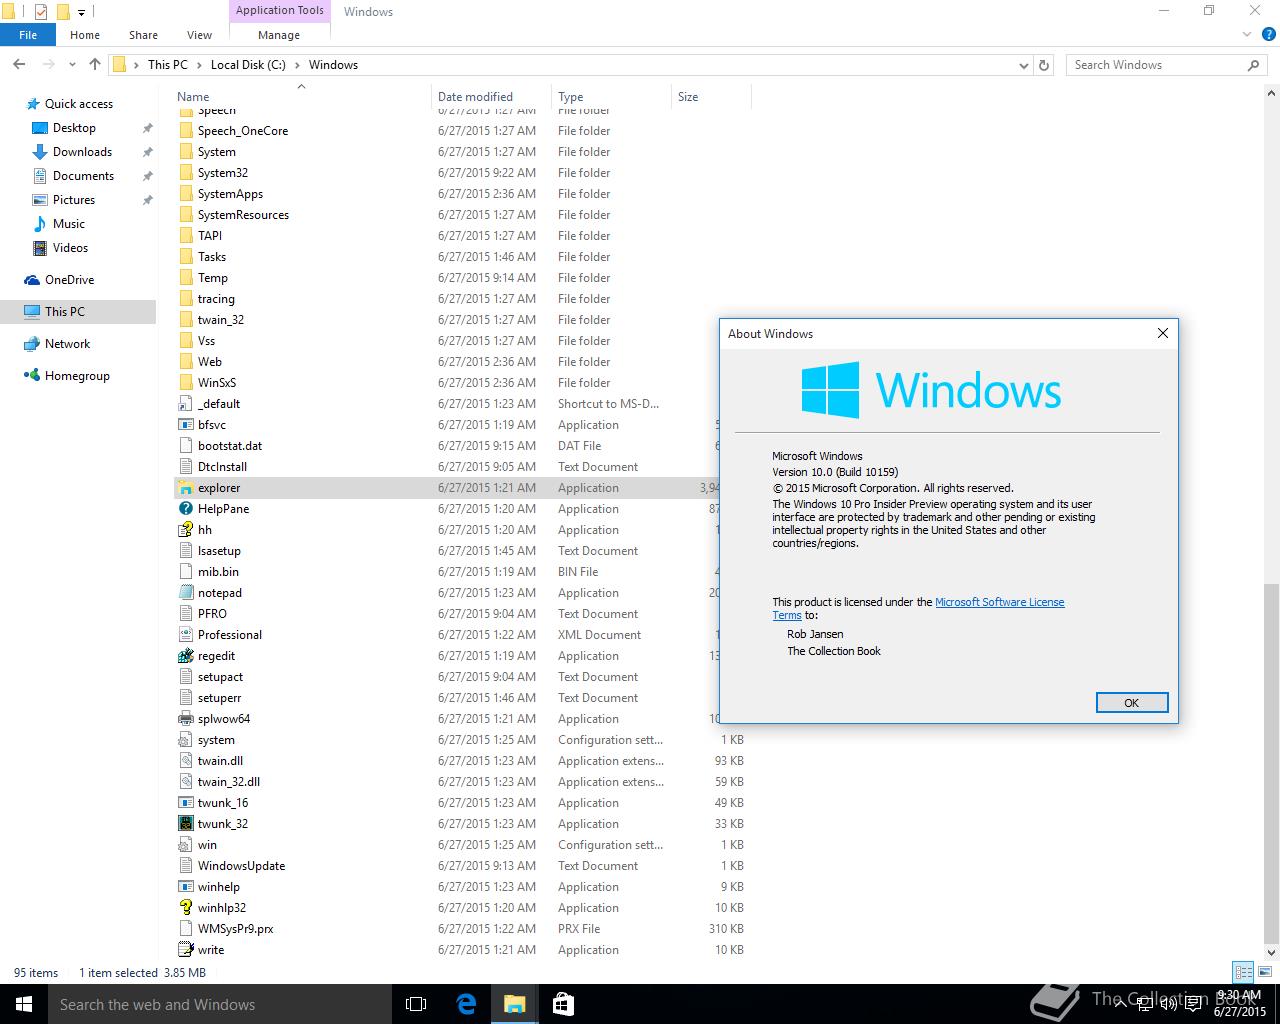The image size is (1280, 1024).
Task: Select Network in the navigation pane
Action: click(67, 344)
